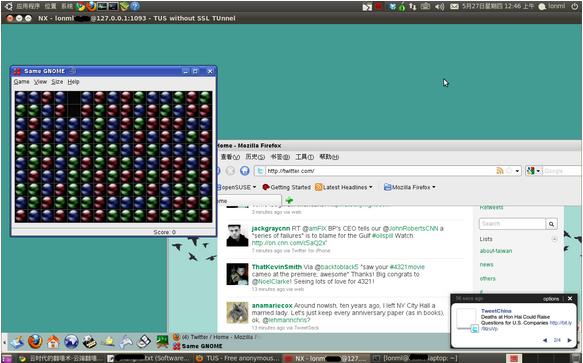Viewport: 583px width, 363px height.
Task: Open the mail envelope indicator
Action: point(454,6)
